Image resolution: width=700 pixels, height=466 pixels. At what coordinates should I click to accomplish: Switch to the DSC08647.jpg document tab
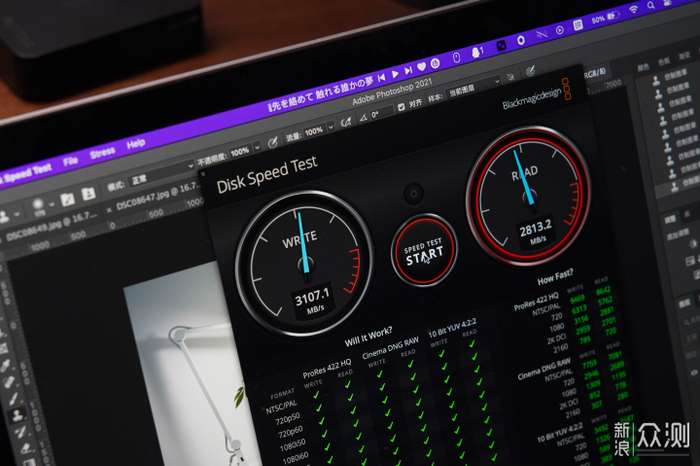tap(157, 197)
